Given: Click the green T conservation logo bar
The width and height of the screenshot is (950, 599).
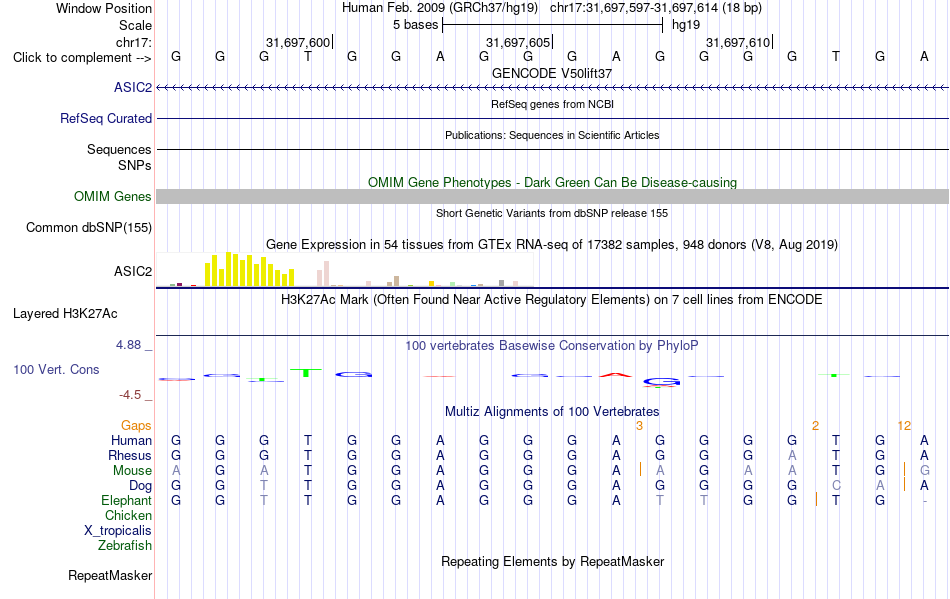Looking at the screenshot, I should coord(306,372).
